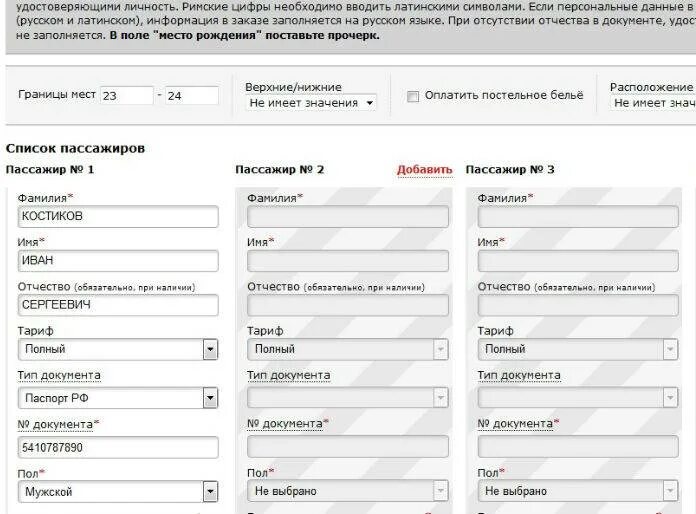Screen dimensions: 696x514
Task: Click passenger 3 '№ документа' label
Action: tap(515, 423)
